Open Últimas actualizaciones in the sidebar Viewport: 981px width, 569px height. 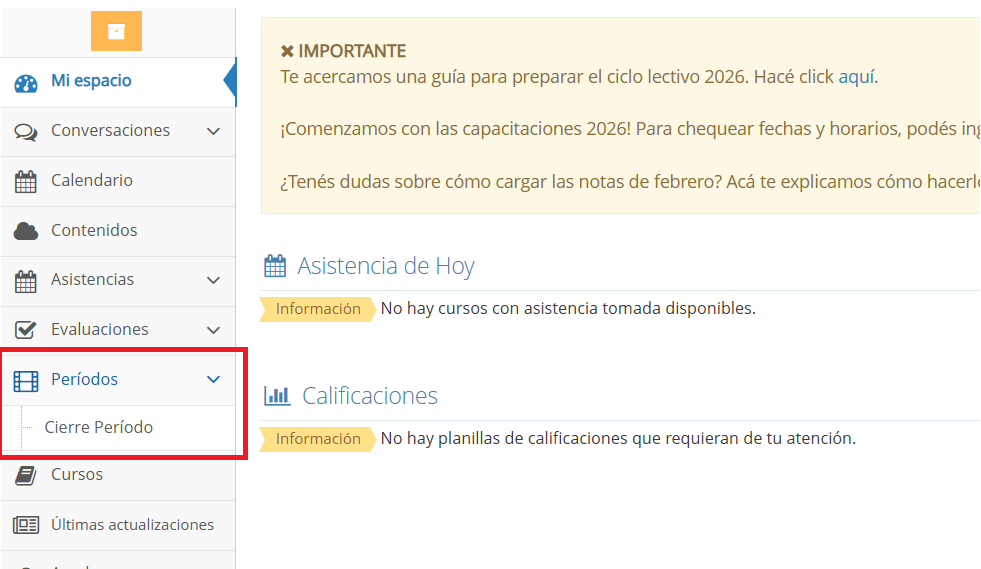click(x=132, y=524)
